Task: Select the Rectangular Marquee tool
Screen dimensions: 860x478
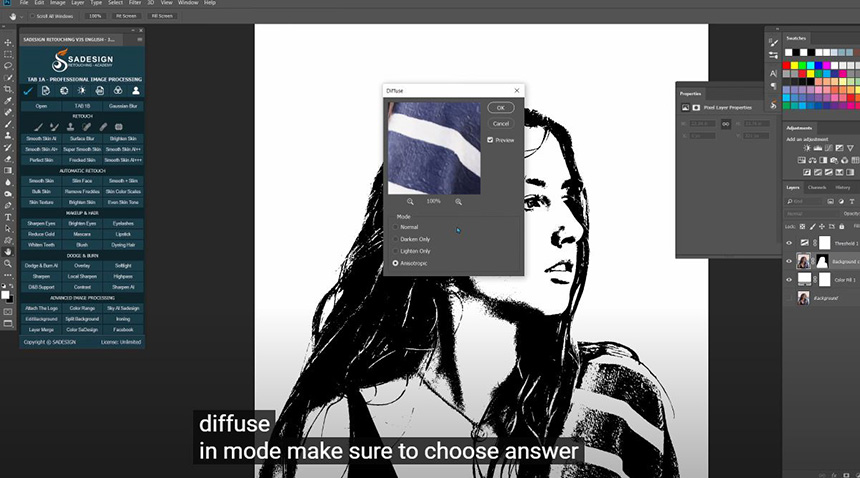Action: tap(8, 54)
